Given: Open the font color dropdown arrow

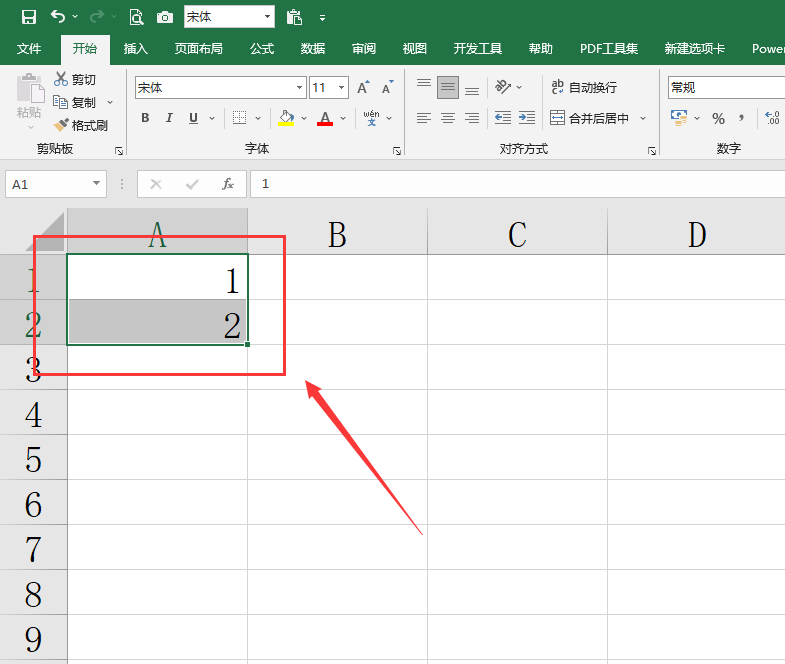Looking at the screenshot, I should coord(343,119).
